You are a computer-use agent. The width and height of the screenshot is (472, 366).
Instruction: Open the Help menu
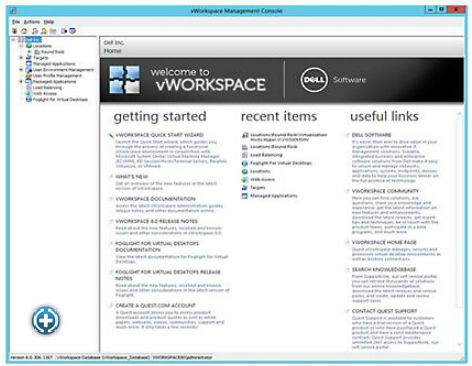click(49, 22)
